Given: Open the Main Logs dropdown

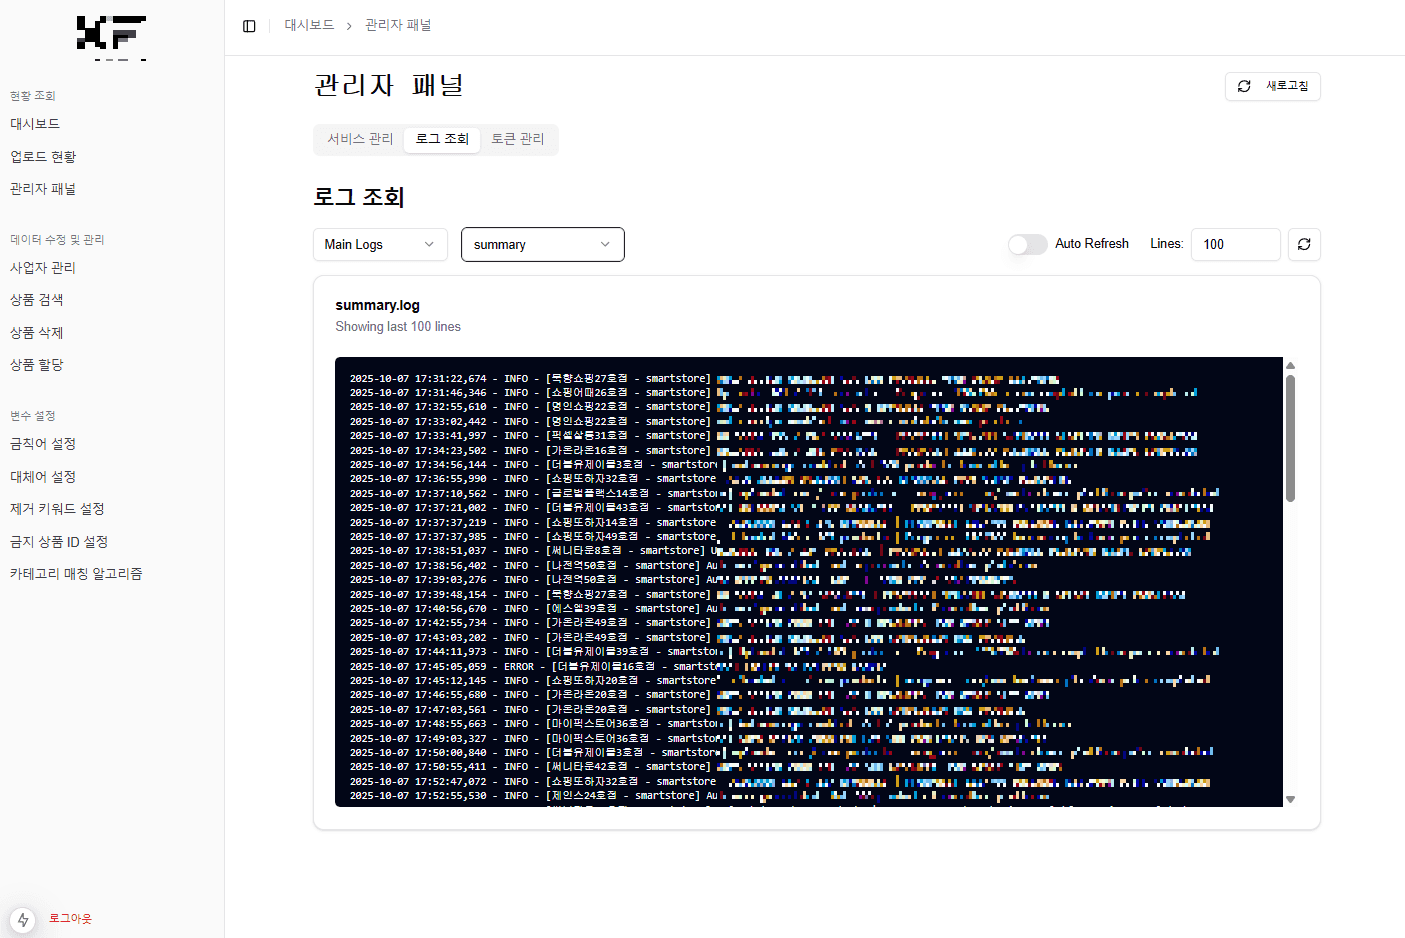Looking at the screenshot, I should click(380, 244).
